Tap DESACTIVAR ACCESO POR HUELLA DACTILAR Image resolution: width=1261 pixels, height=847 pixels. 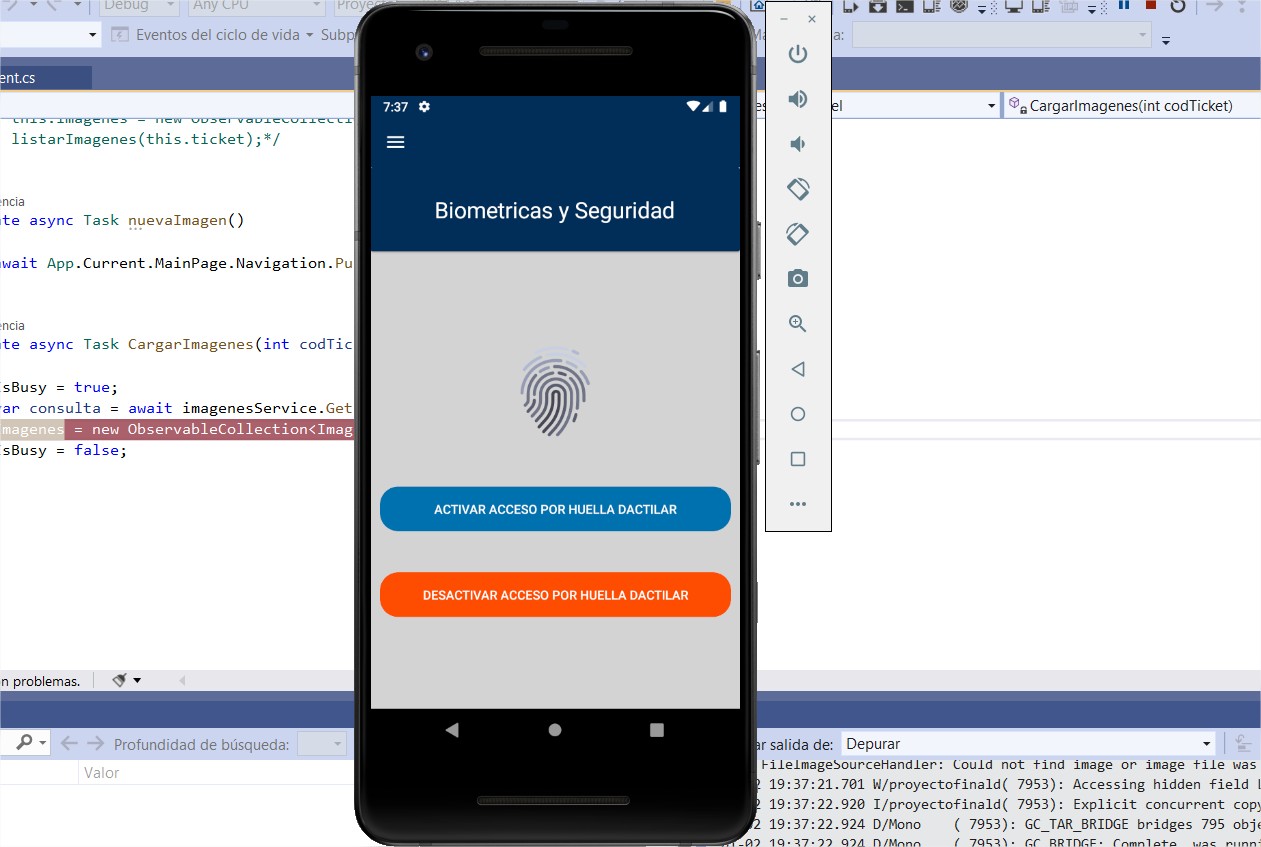(555, 595)
